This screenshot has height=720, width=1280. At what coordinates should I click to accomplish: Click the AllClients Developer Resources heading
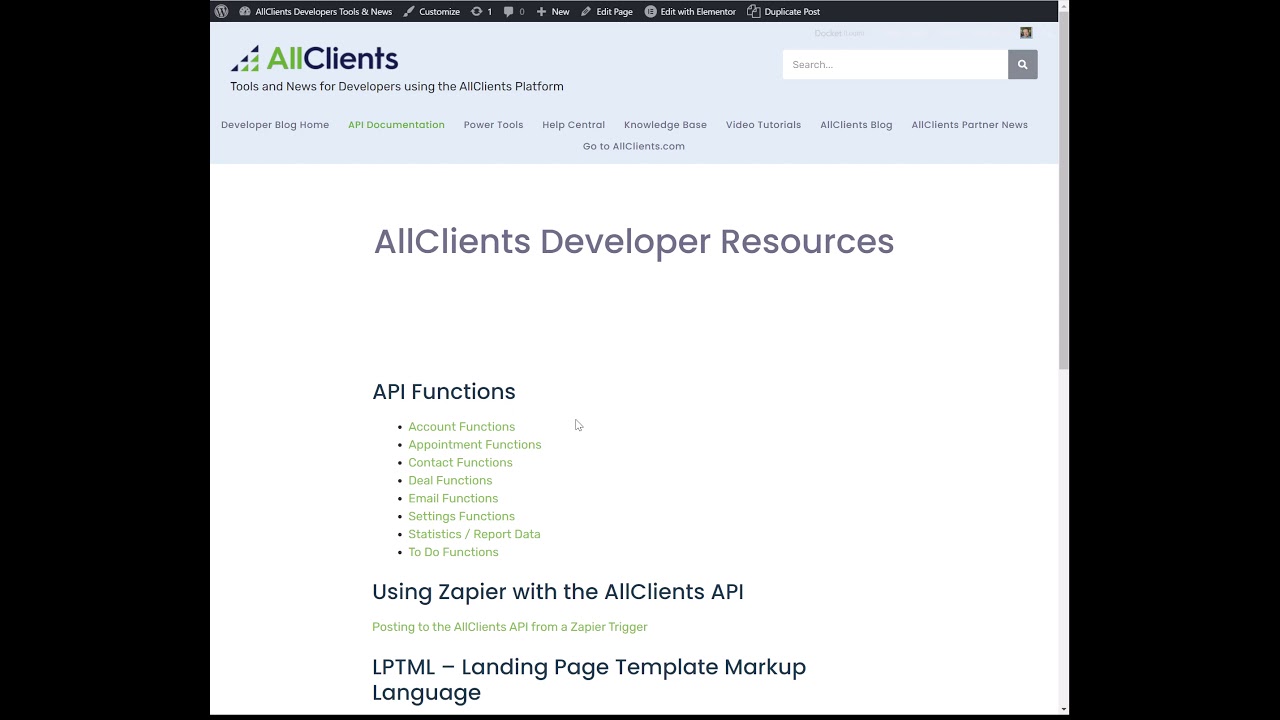(634, 242)
